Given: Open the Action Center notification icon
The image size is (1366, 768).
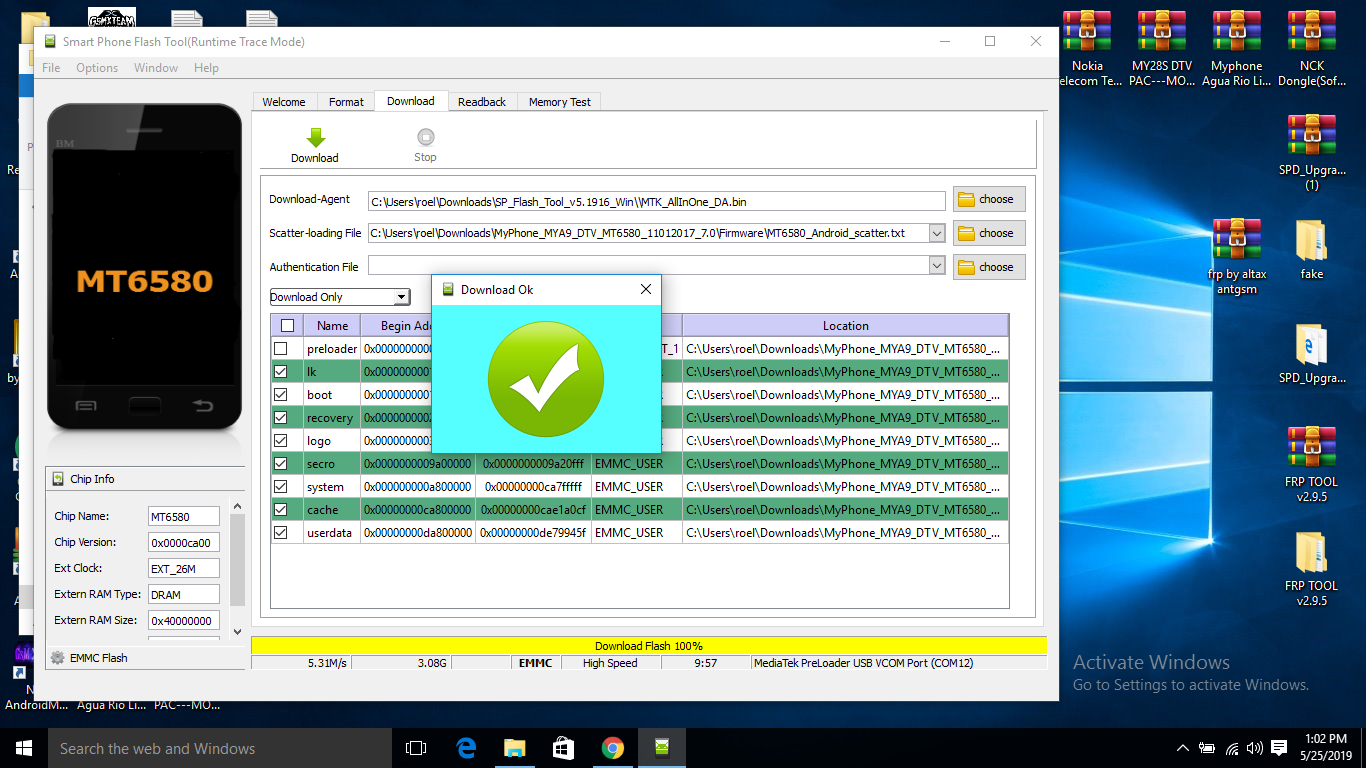Looking at the screenshot, I should click(x=1279, y=748).
